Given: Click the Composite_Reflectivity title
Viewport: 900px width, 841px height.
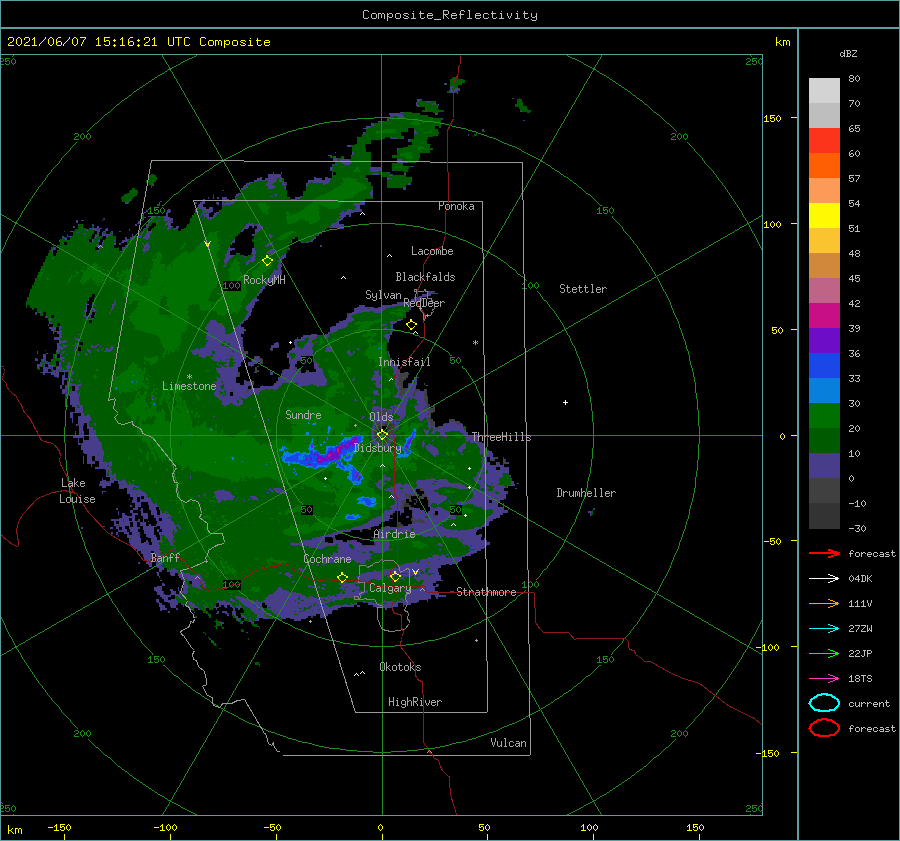Looking at the screenshot, I should (x=450, y=15).
